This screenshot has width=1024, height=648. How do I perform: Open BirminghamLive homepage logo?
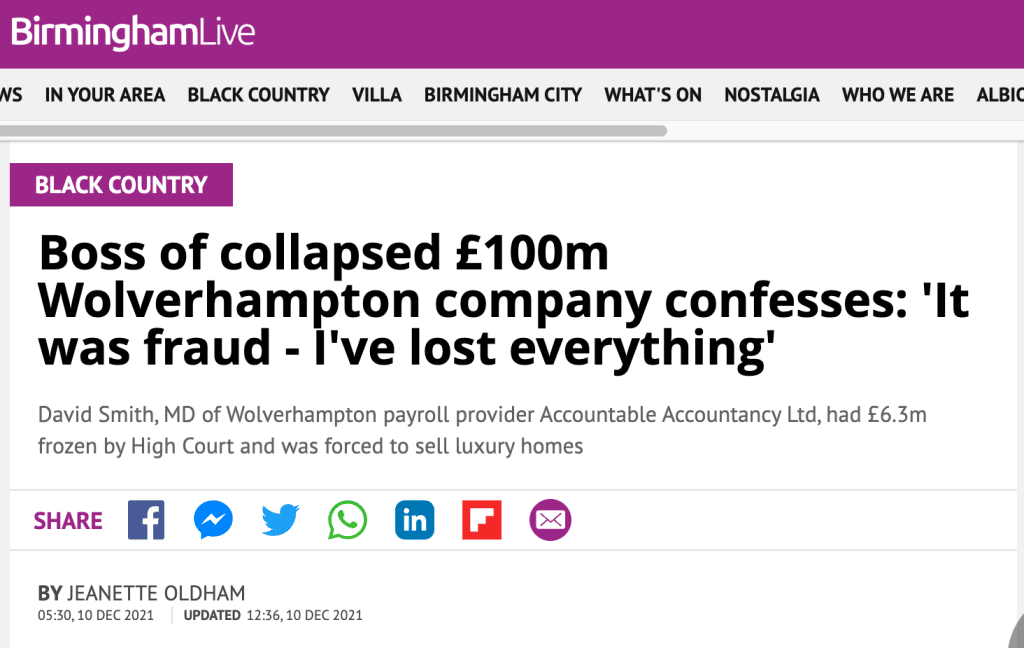133,33
